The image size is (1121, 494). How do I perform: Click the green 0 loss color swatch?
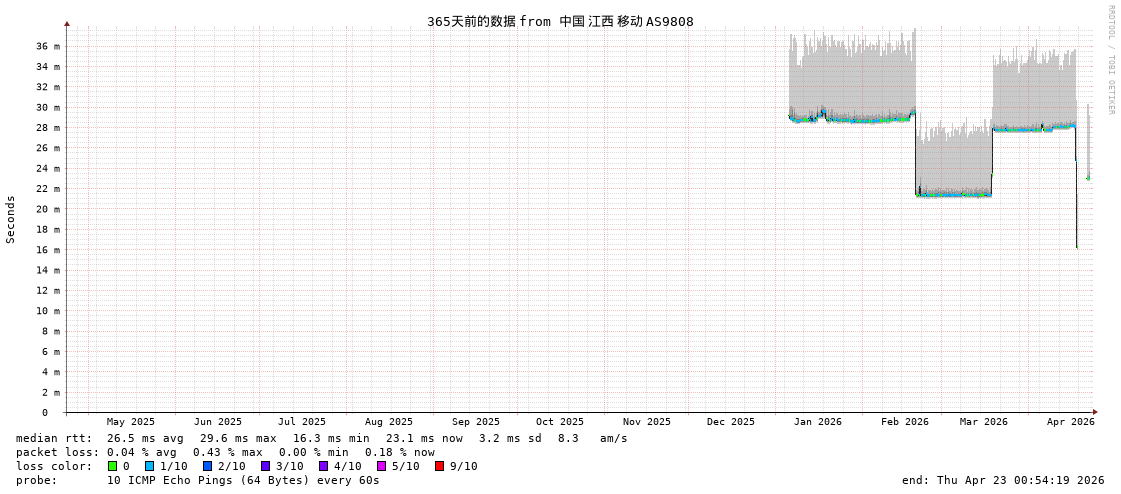pos(113,466)
